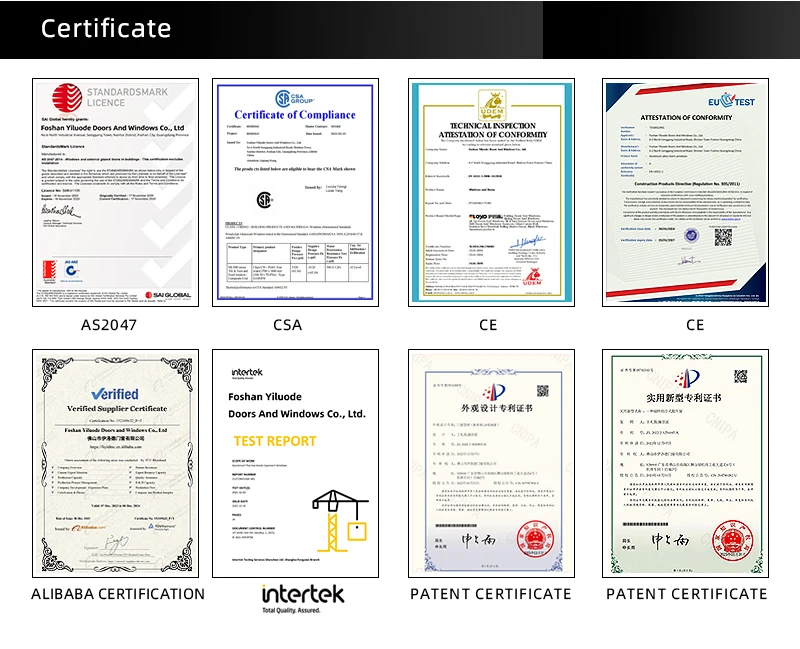Click the PATENT CERTIFICATE caption under the blue-bordered certificate
This screenshot has height=649, width=800.
coord(490,594)
